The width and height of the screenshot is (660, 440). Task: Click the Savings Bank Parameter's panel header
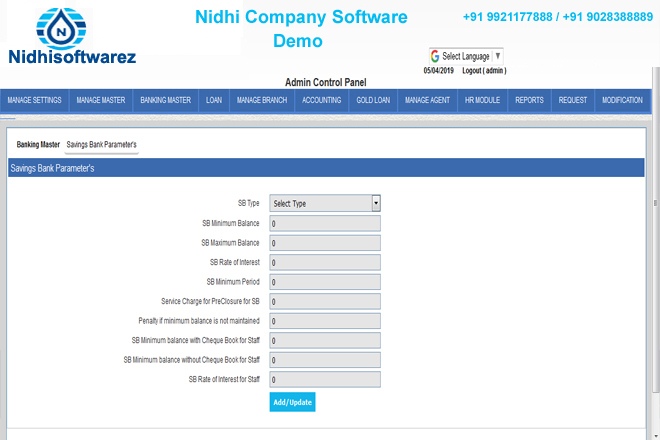[x=326, y=168]
